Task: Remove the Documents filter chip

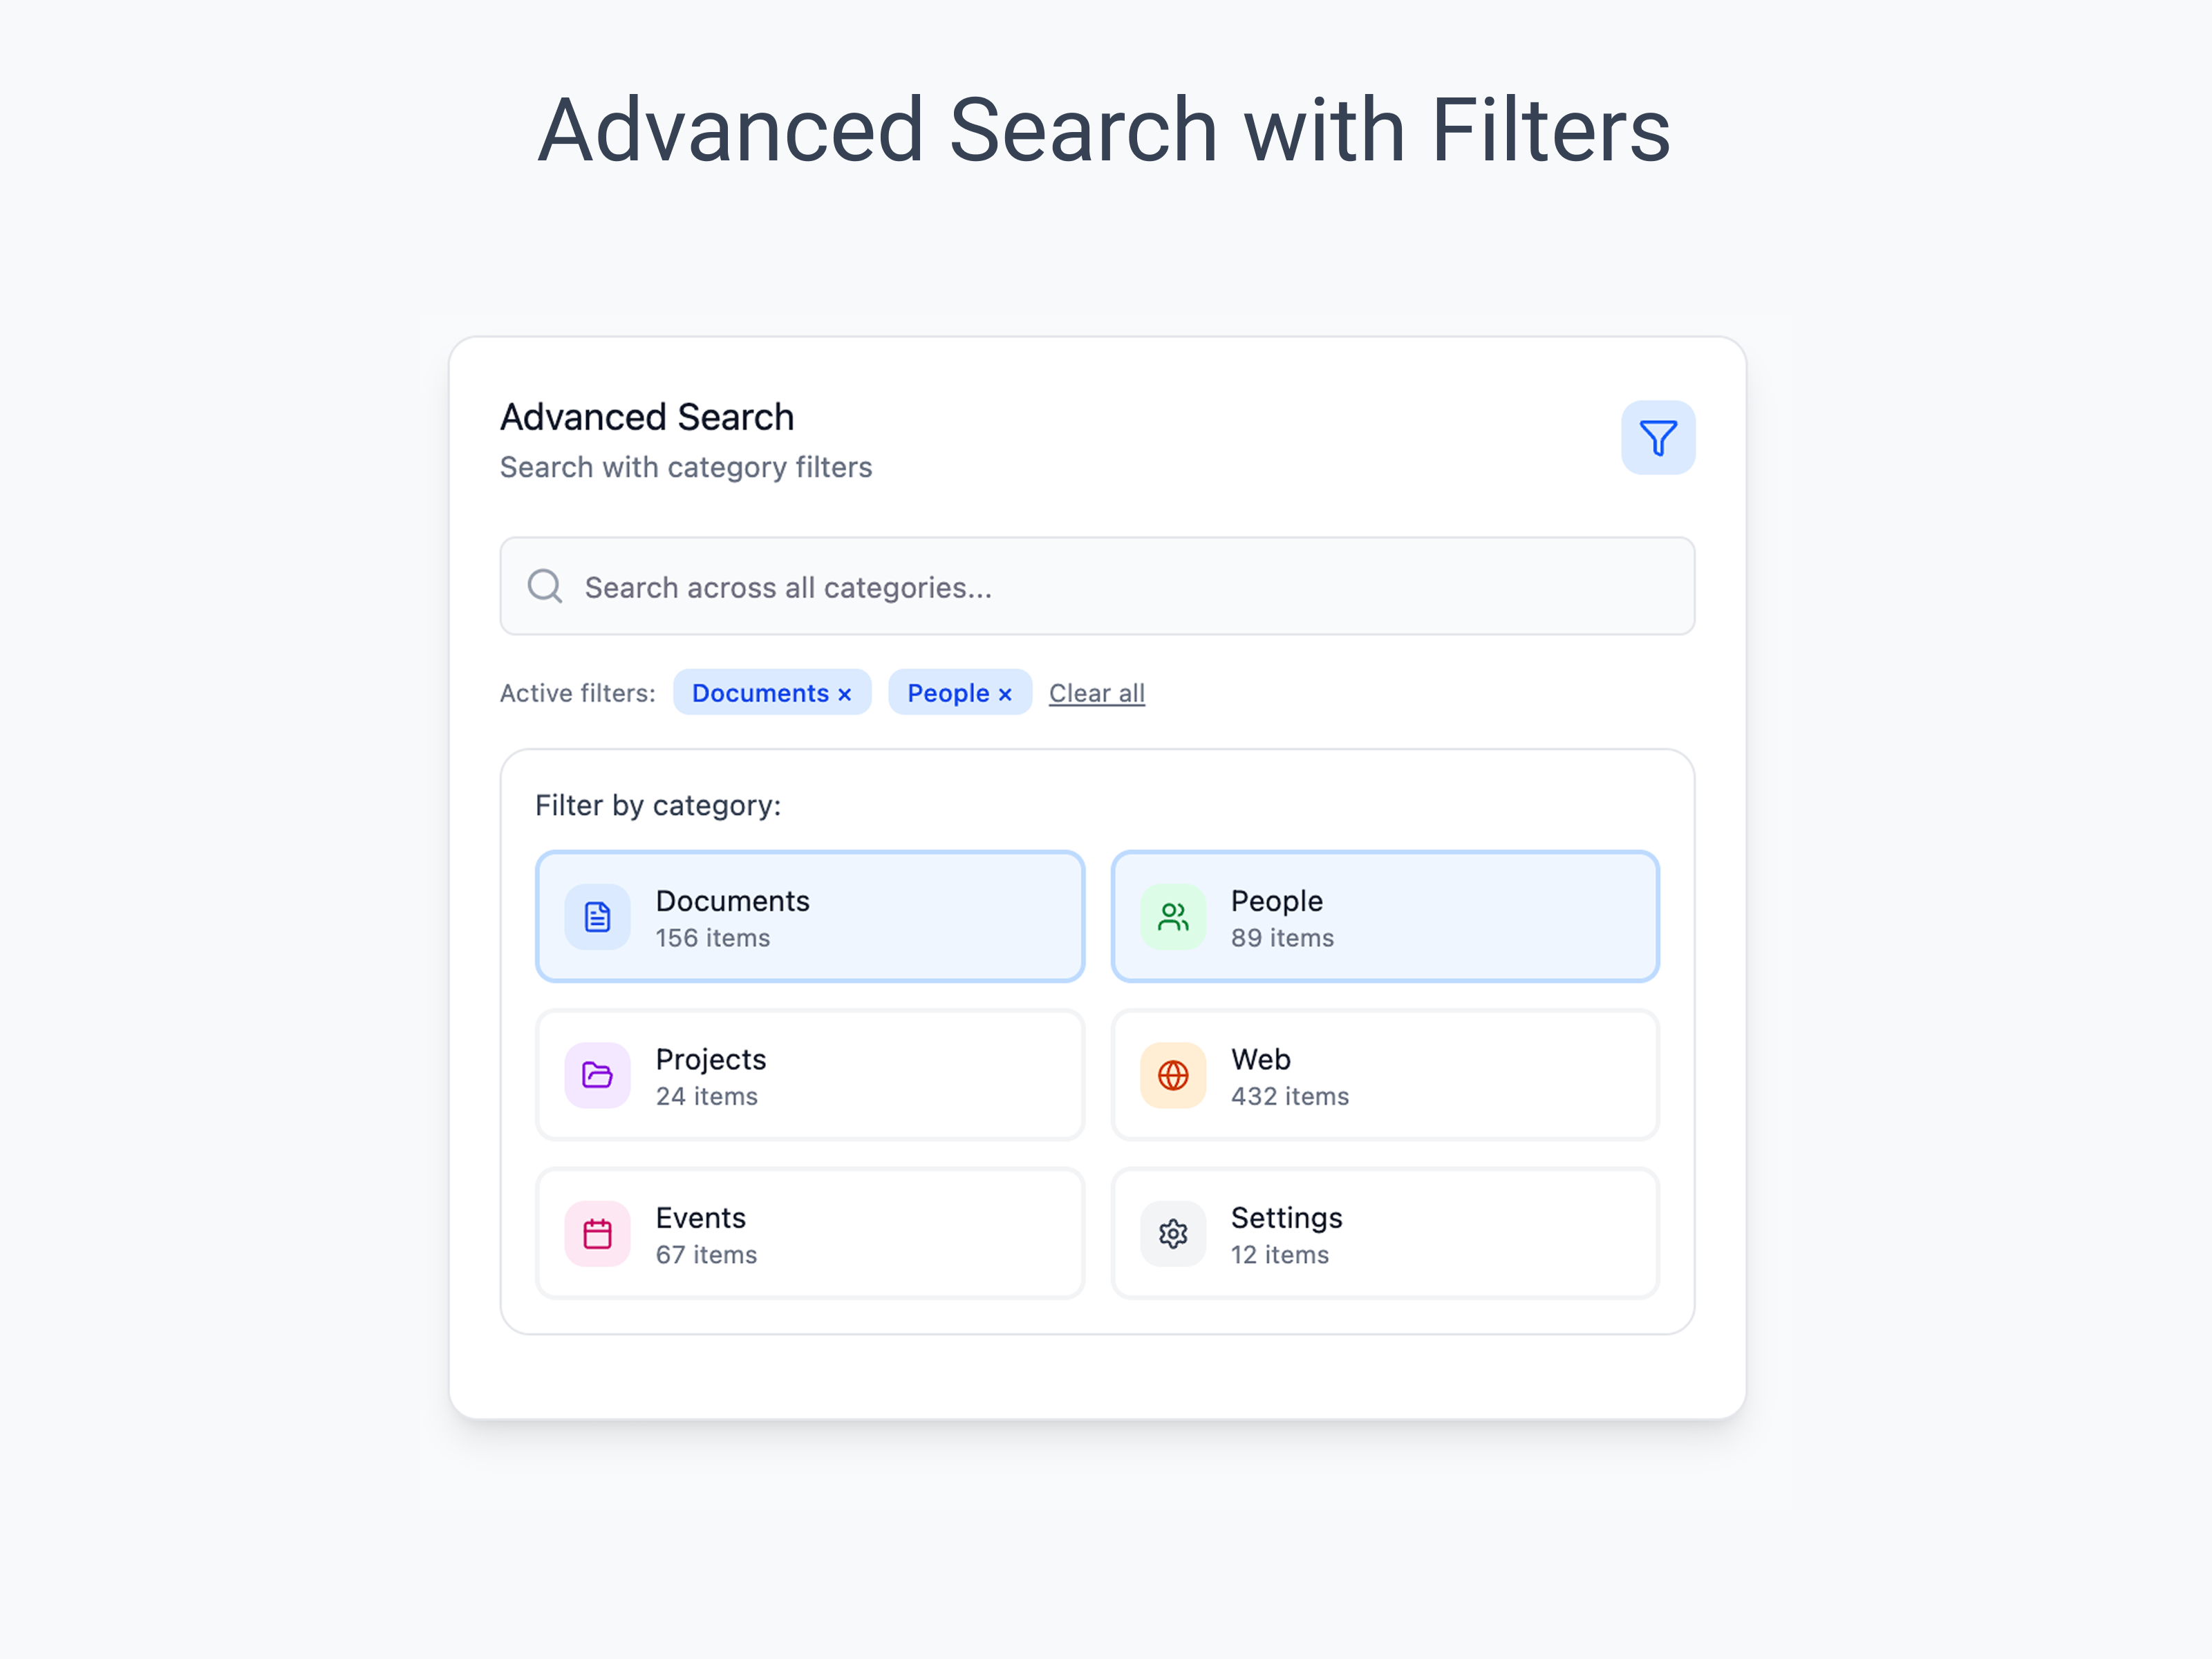Action: click(843, 692)
